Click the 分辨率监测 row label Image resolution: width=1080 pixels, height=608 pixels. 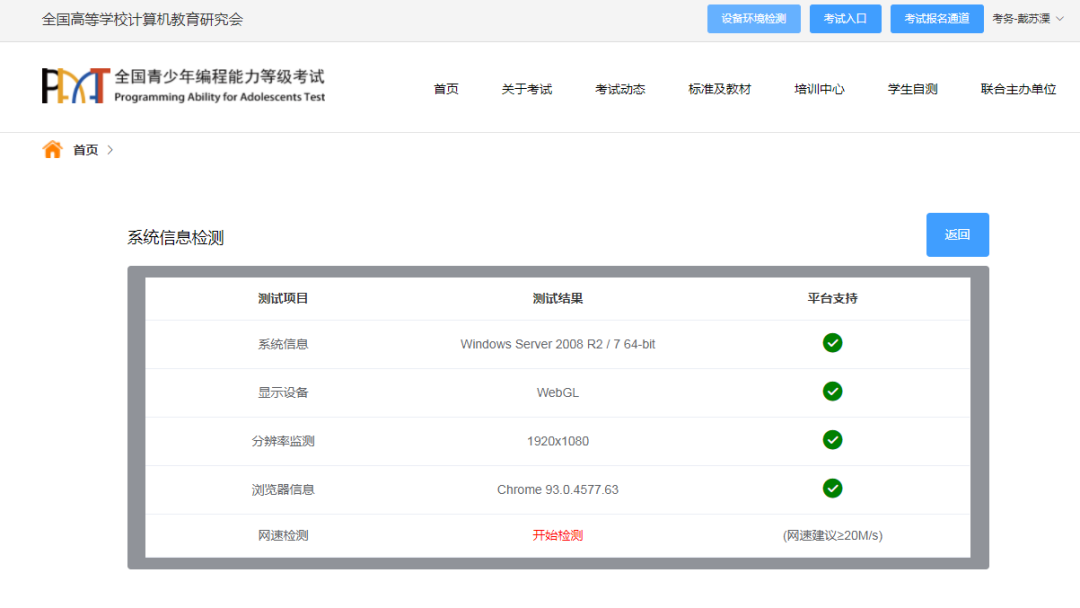click(x=283, y=441)
